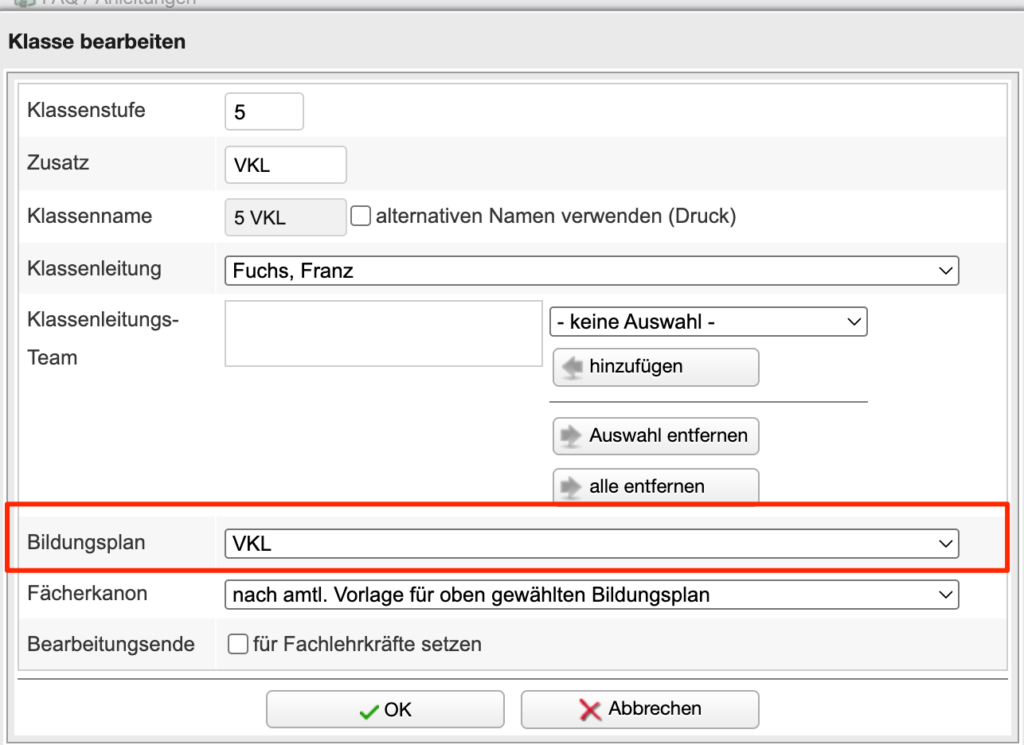
Task: Click the Bildungsplan row label
Action: 86,543
